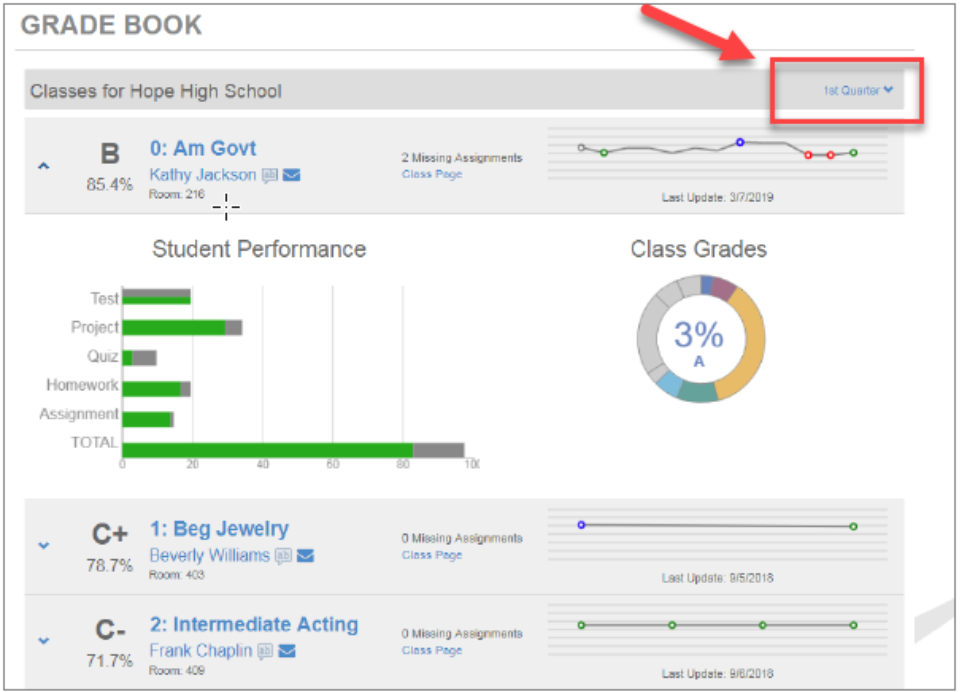
Task: Email Kathy Jackson via envelope icon
Action: tap(292, 175)
